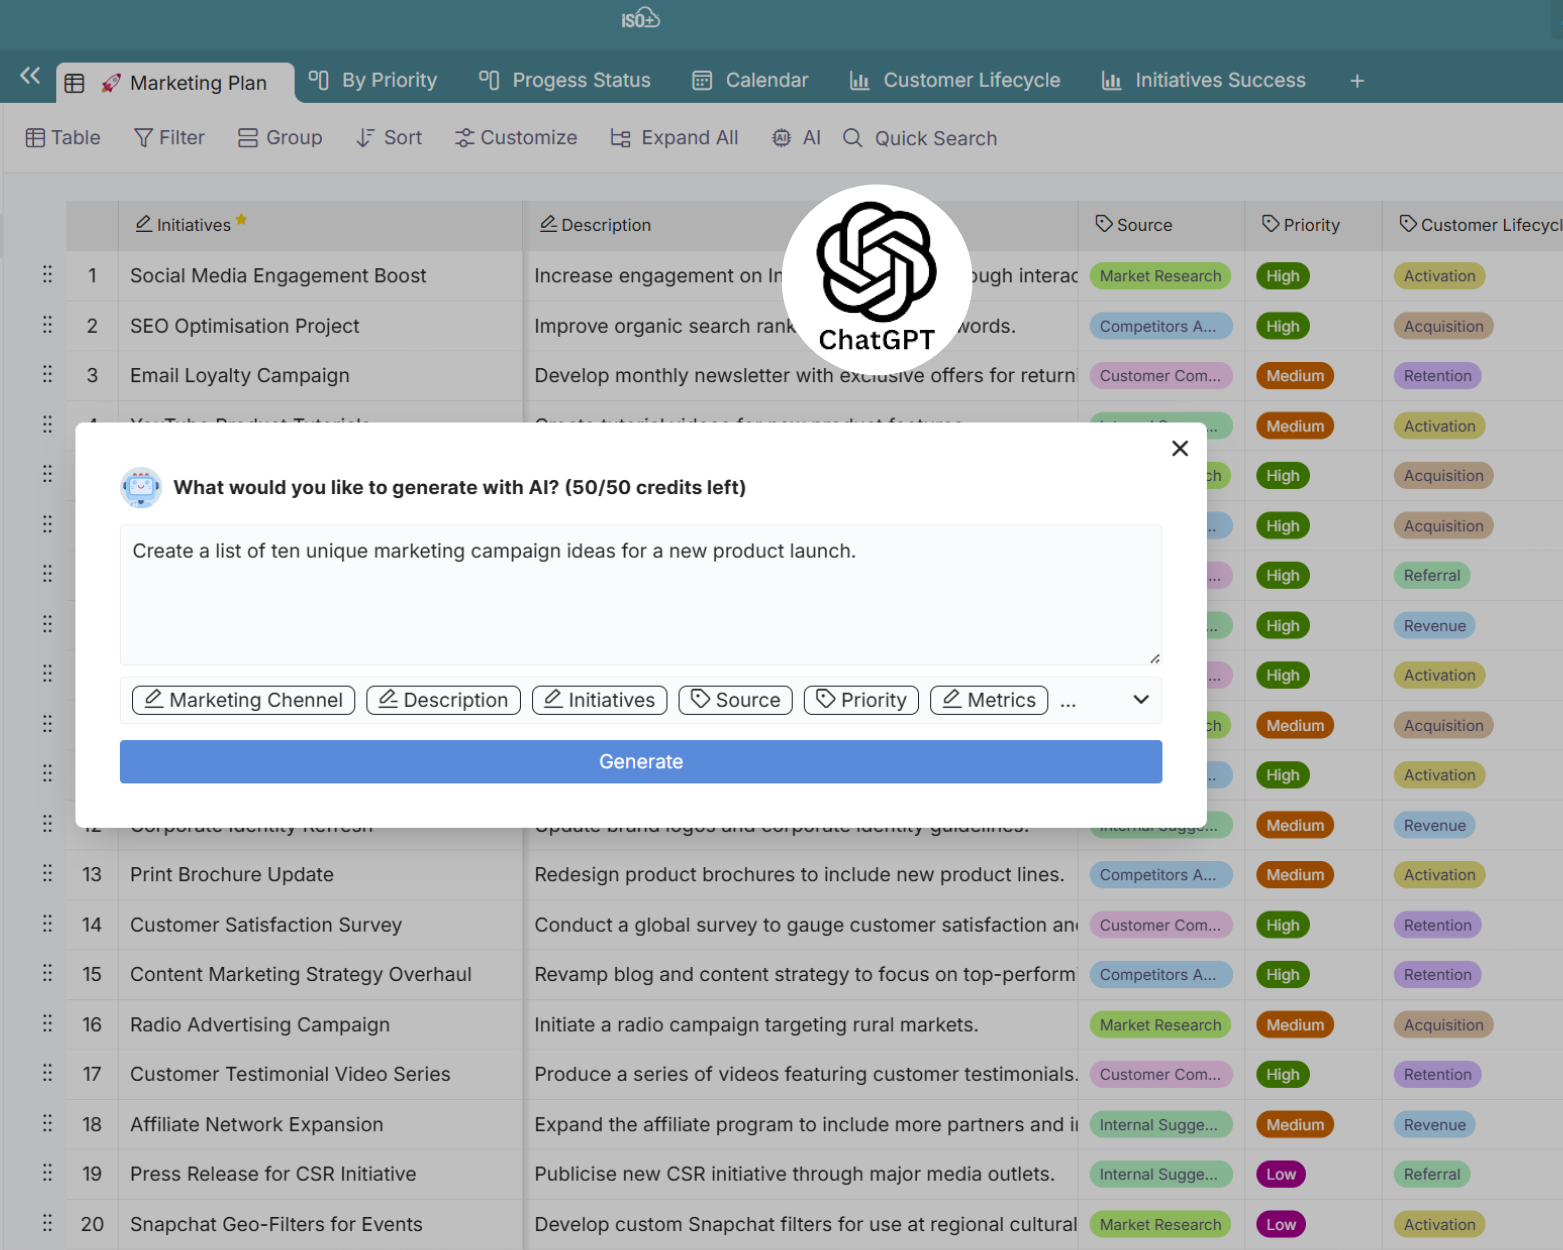The height and width of the screenshot is (1250, 1563).
Task: Select 'Print Brochure Update' initiative cell
Action: [320, 875]
